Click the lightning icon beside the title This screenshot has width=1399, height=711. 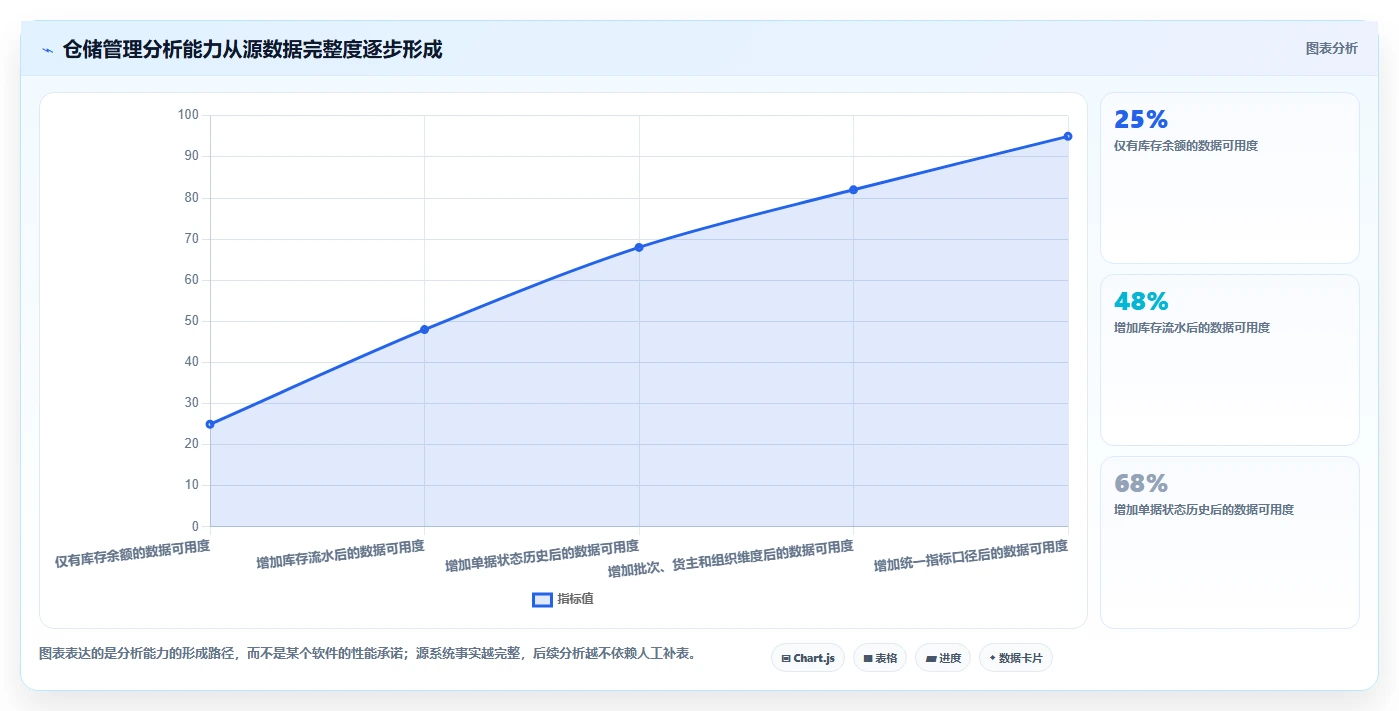tap(47, 50)
